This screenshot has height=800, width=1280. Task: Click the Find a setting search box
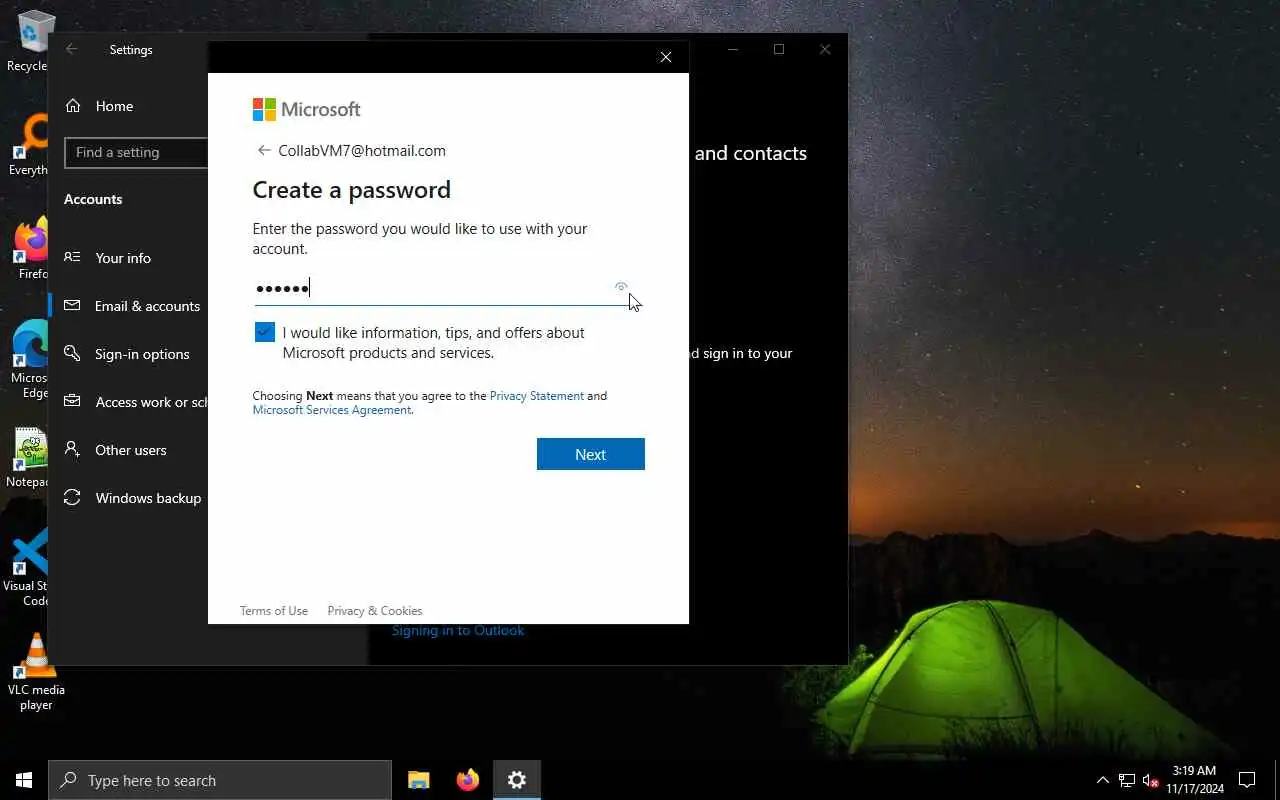(136, 152)
